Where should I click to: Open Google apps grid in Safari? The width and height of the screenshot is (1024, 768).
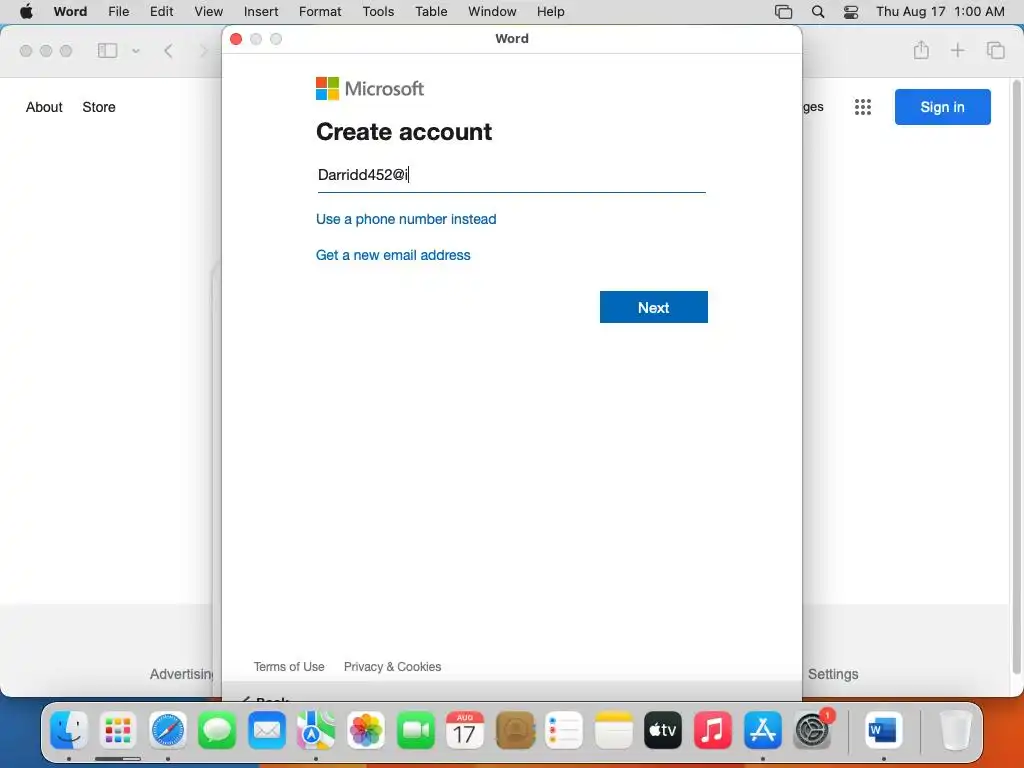pyautogui.click(x=863, y=107)
